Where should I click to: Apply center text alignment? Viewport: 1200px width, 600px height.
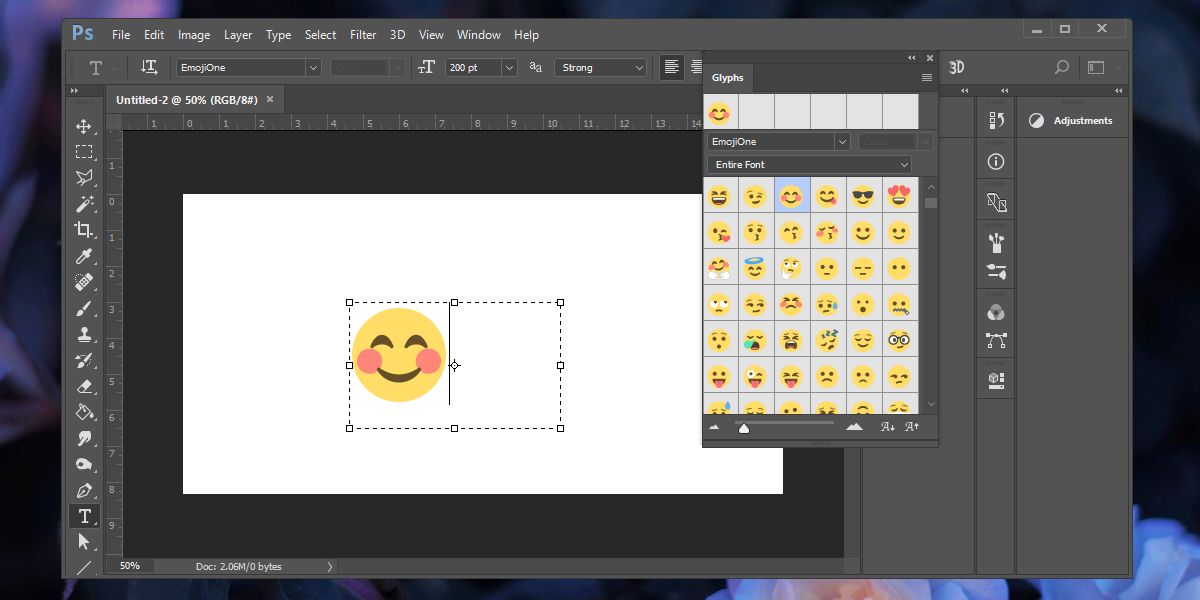pyautogui.click(x=696, y=67)
